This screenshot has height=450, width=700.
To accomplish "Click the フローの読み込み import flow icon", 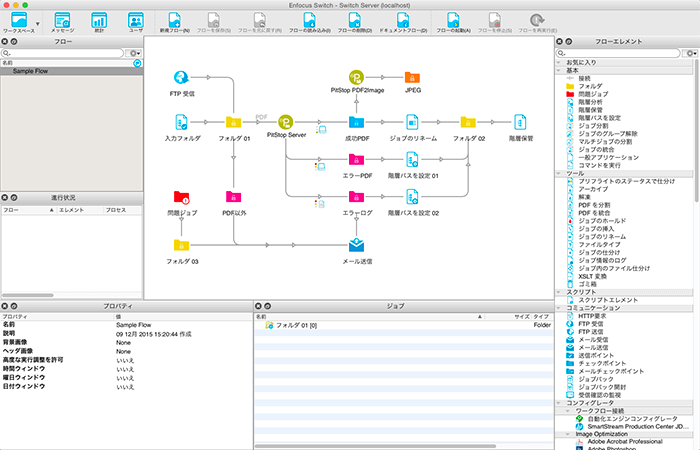I will 309,21.
